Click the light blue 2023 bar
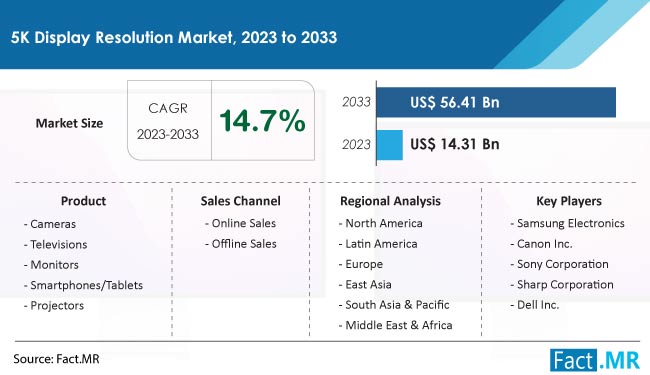This screenshot has width=650, height=375. pos(390,145)
